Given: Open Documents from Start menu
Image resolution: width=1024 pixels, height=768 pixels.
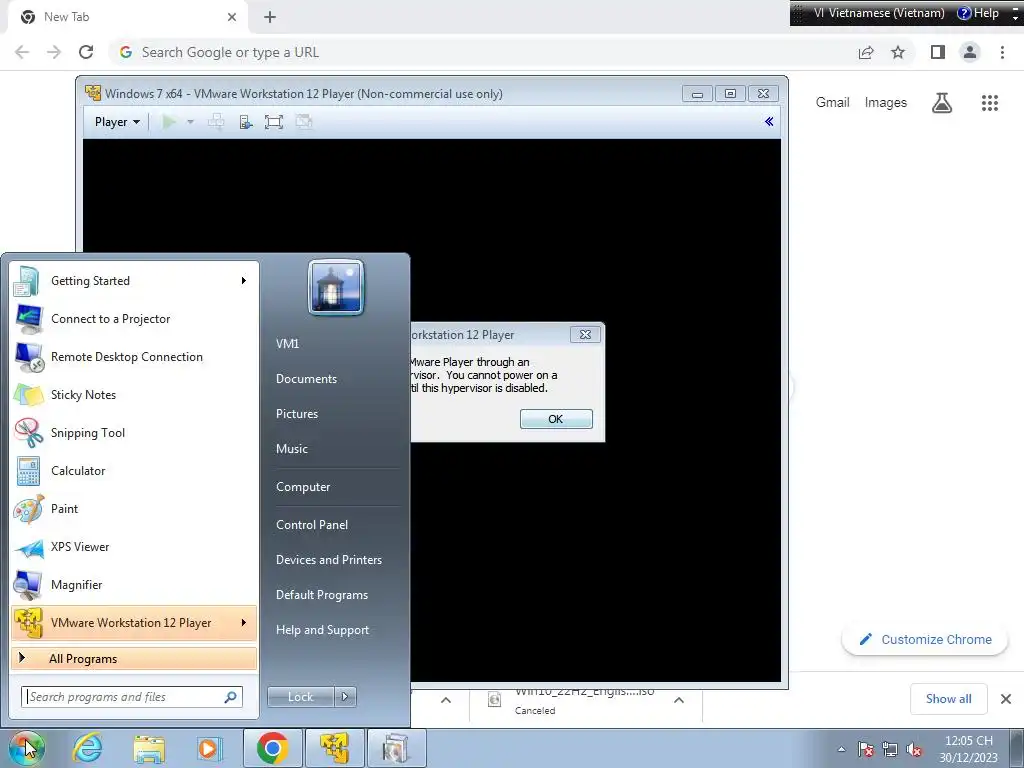Looking at the screenshot, I should point(306,379).
